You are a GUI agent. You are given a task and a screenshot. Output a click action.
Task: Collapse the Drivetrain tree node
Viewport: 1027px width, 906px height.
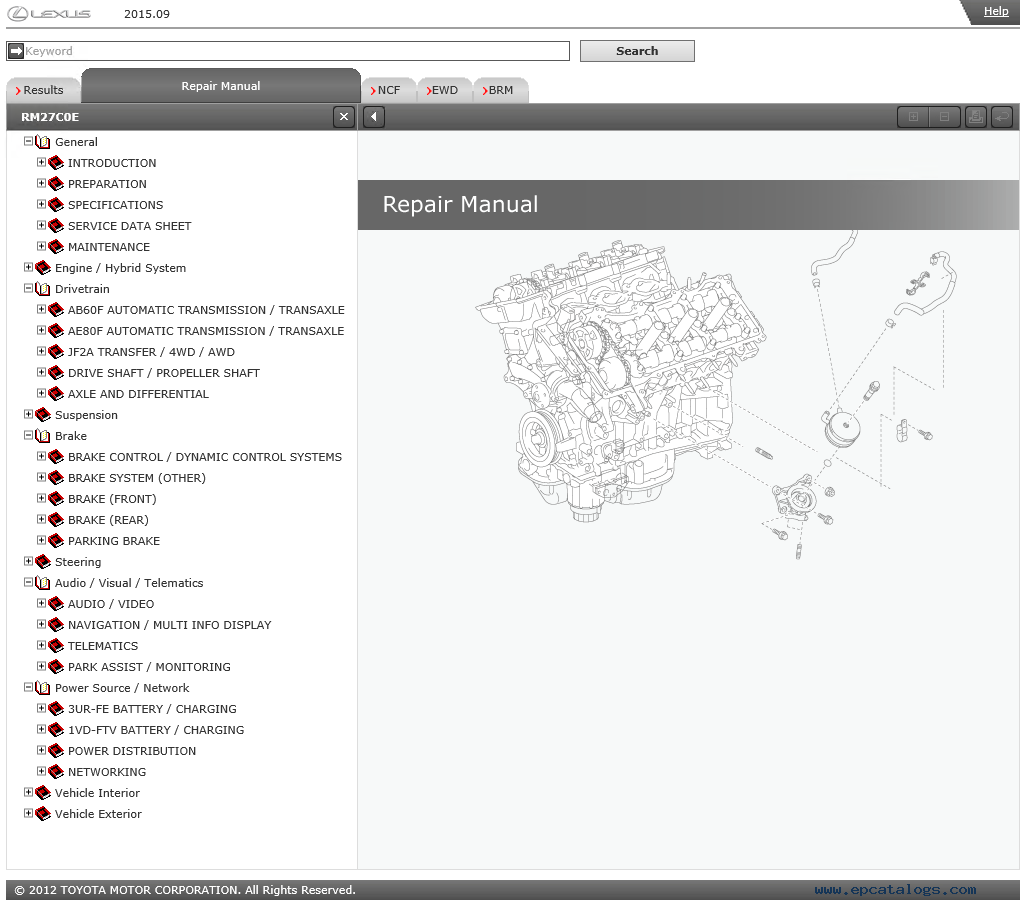tap(28, 288)
